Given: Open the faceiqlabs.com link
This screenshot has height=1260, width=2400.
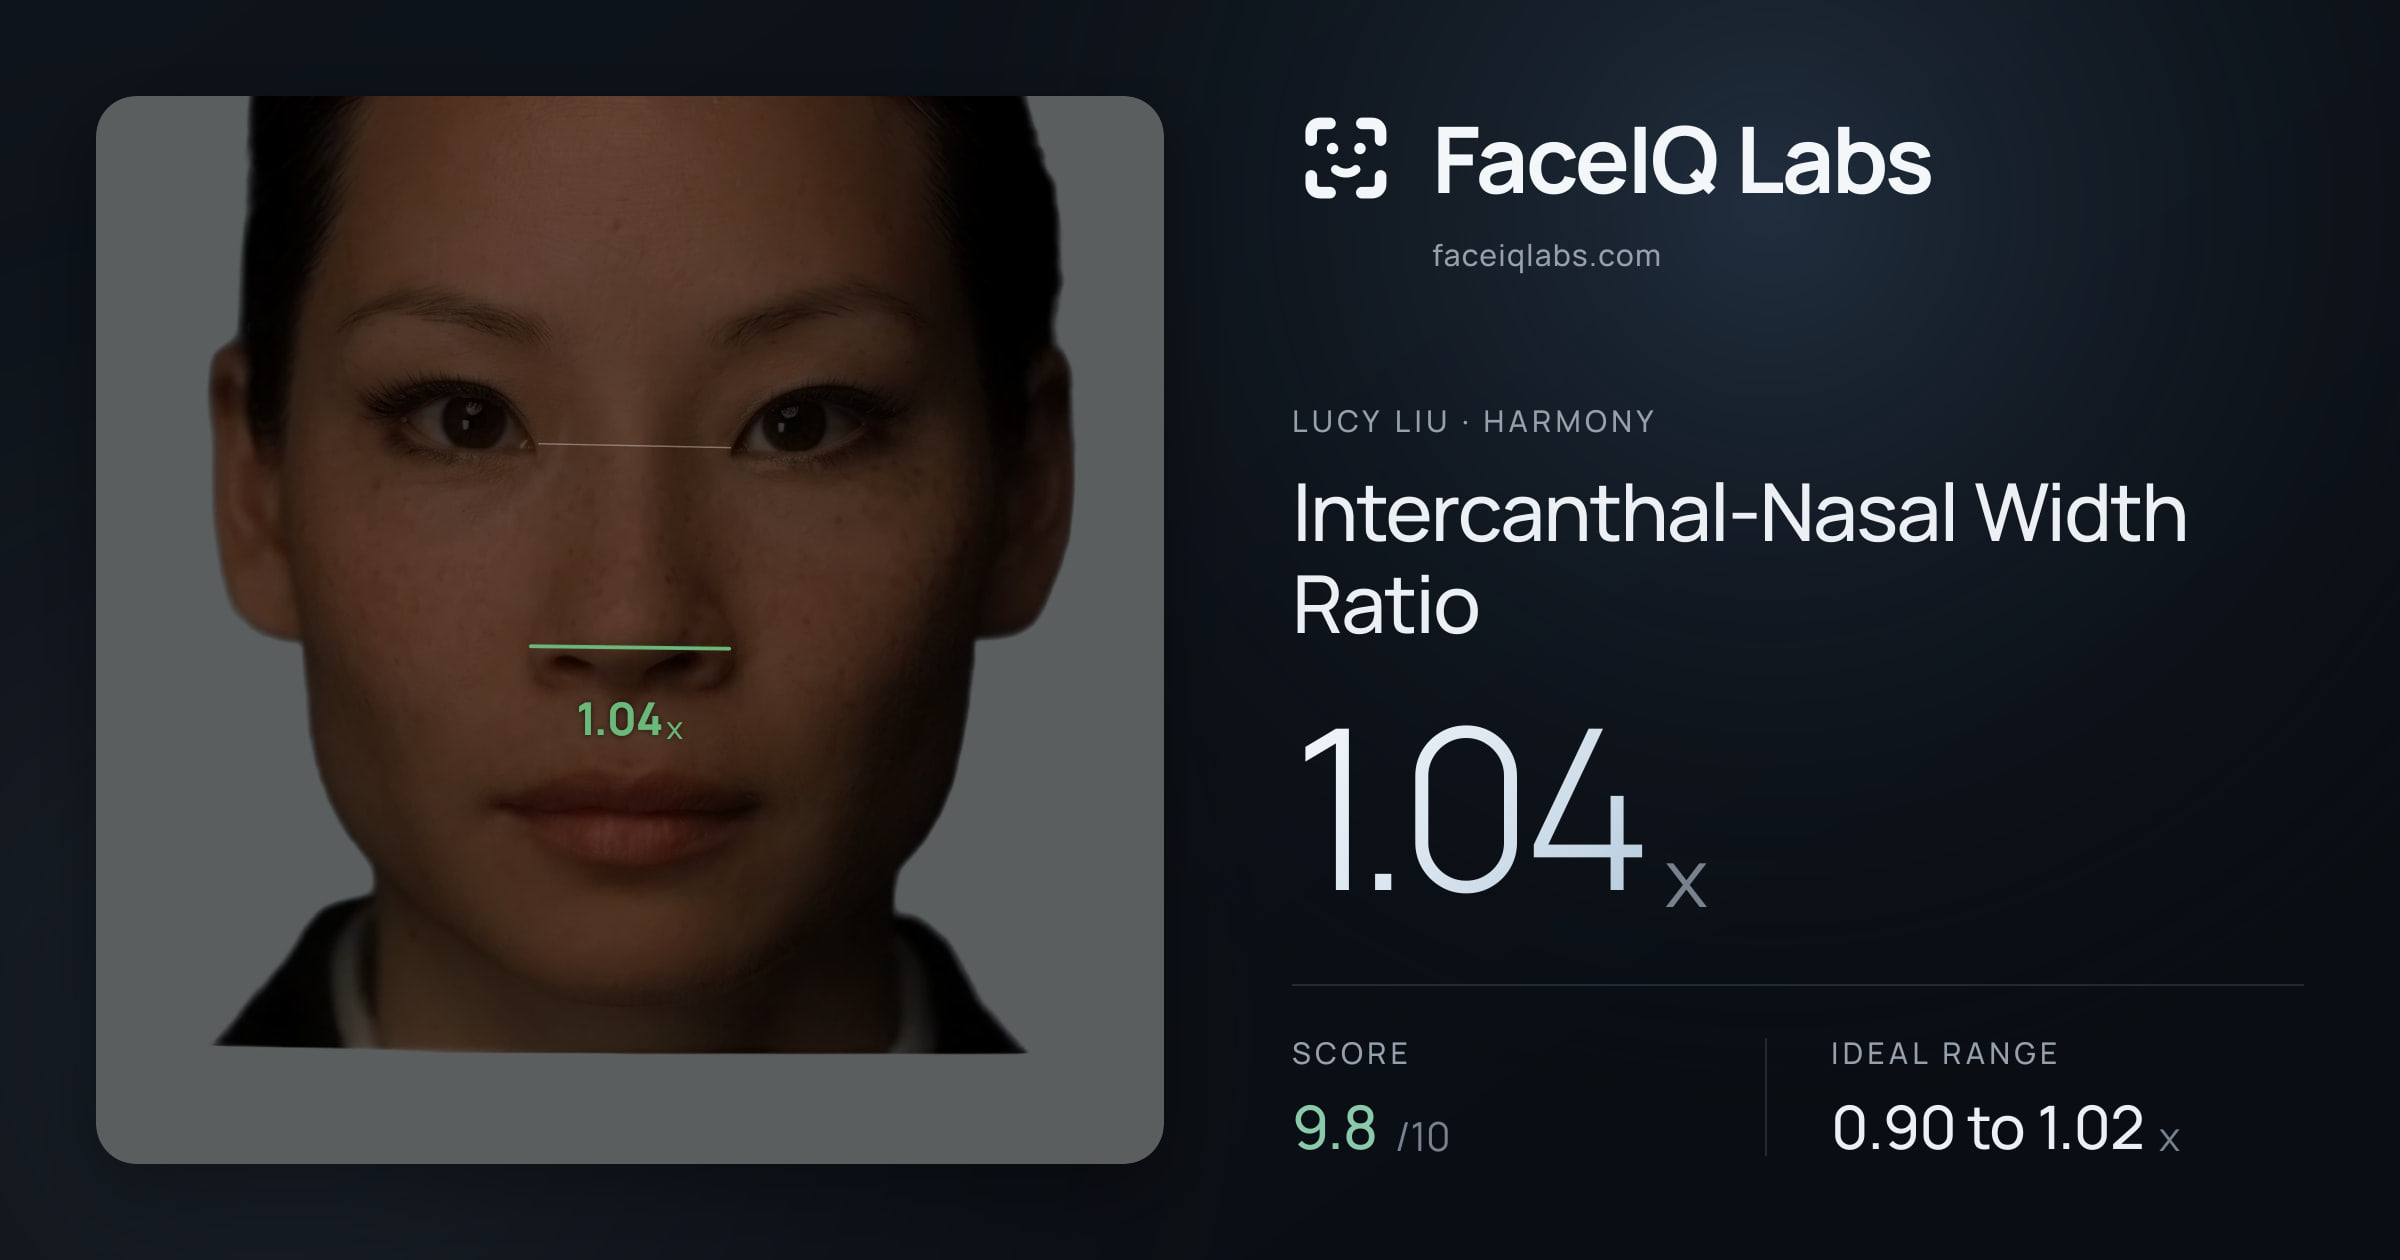Looking at the screenshot, I should 1546,256.
